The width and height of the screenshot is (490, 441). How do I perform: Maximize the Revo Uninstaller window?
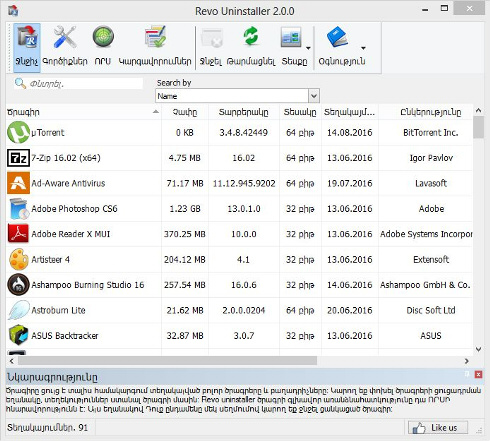coord(444,9)
